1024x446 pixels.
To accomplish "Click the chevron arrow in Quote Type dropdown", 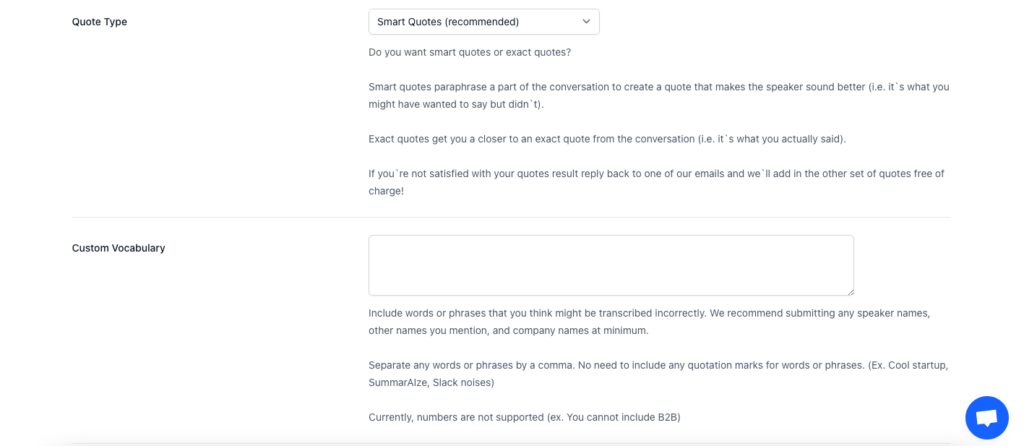I will coord(586,22).
